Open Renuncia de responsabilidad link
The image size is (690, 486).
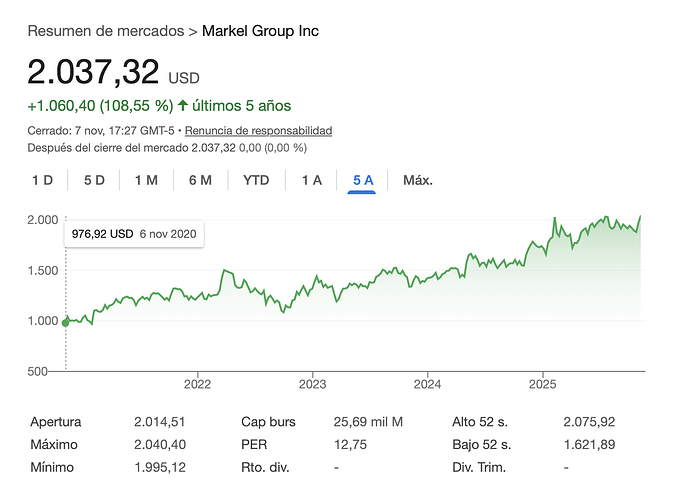258,131
